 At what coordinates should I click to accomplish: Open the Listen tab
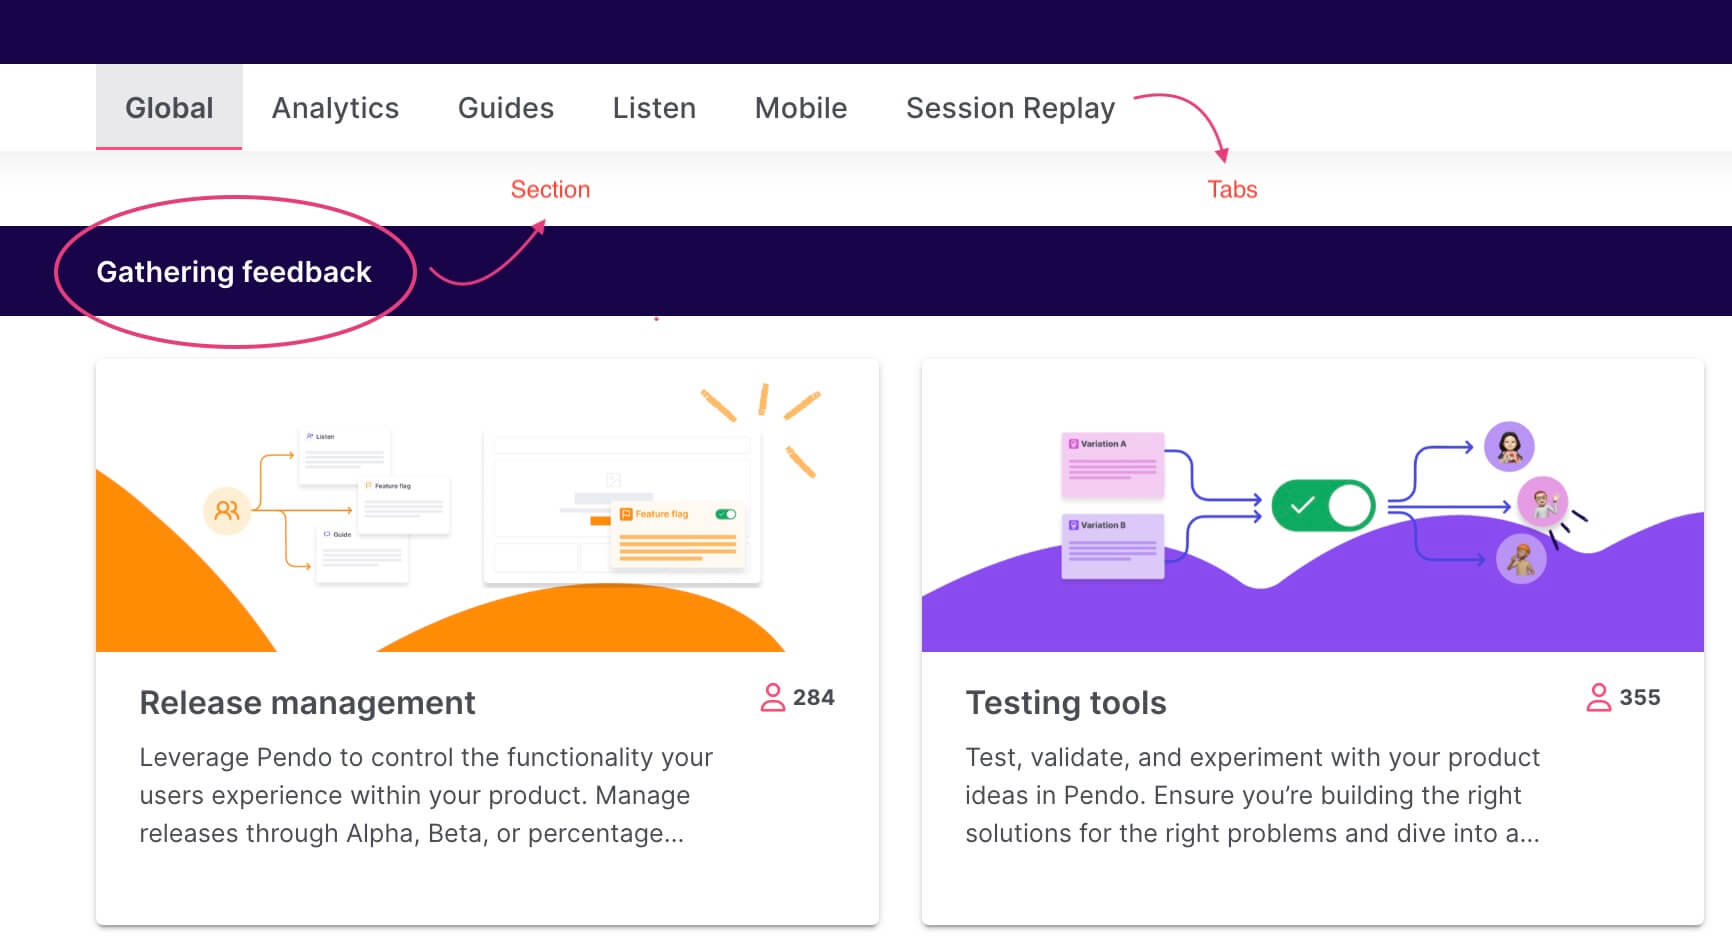(x=654, y=107)
